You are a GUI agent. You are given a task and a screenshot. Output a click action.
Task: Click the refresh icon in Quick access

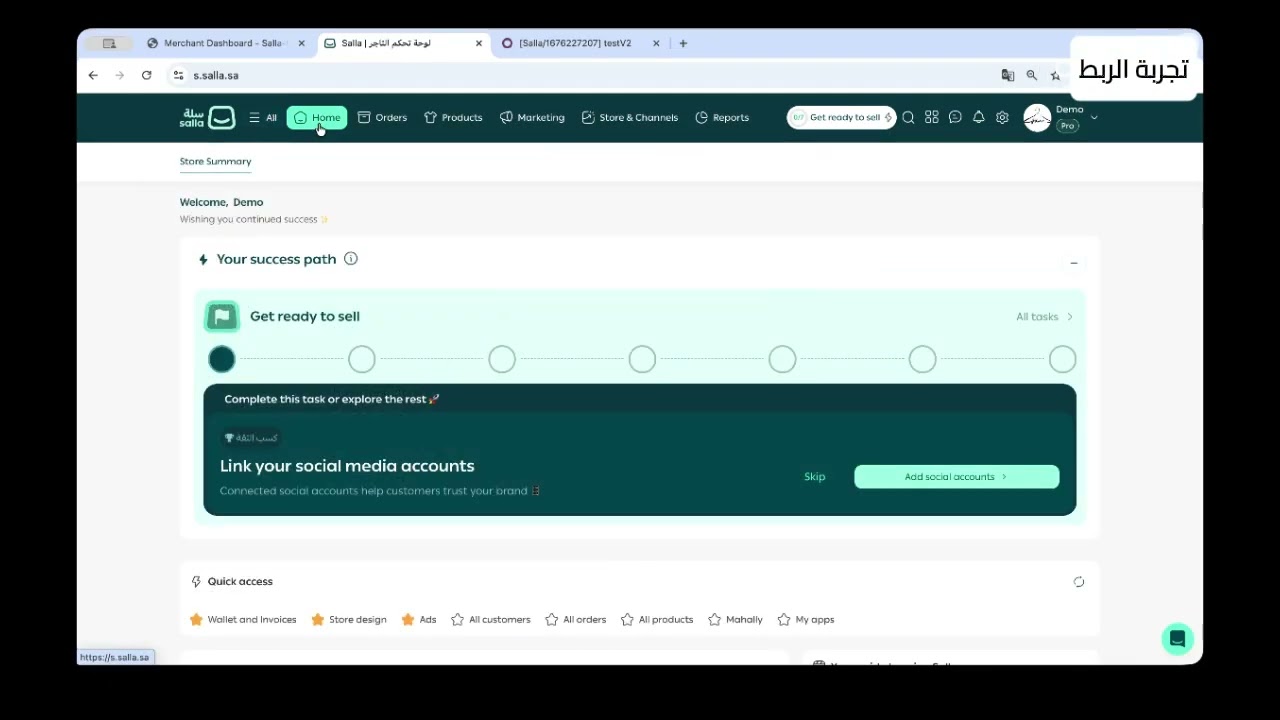[1079, 582]
